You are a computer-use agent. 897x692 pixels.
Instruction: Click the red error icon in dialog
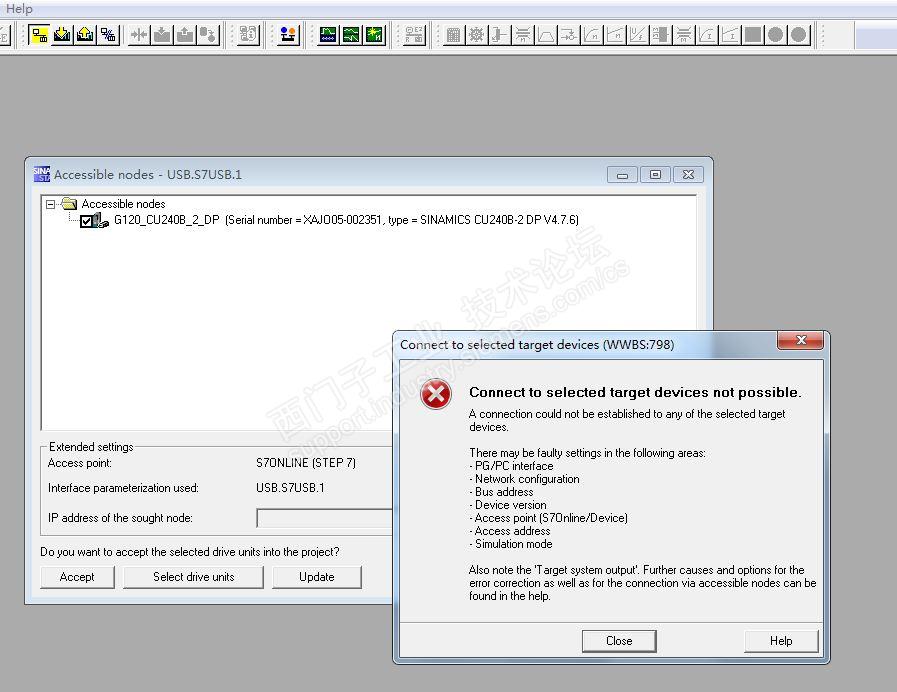point(436,394)
